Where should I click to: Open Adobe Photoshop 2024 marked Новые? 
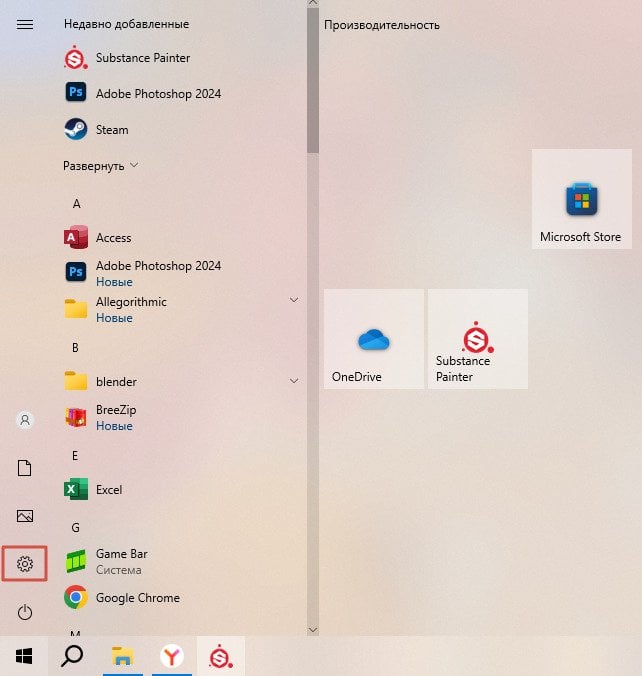(x=143, y=273)
